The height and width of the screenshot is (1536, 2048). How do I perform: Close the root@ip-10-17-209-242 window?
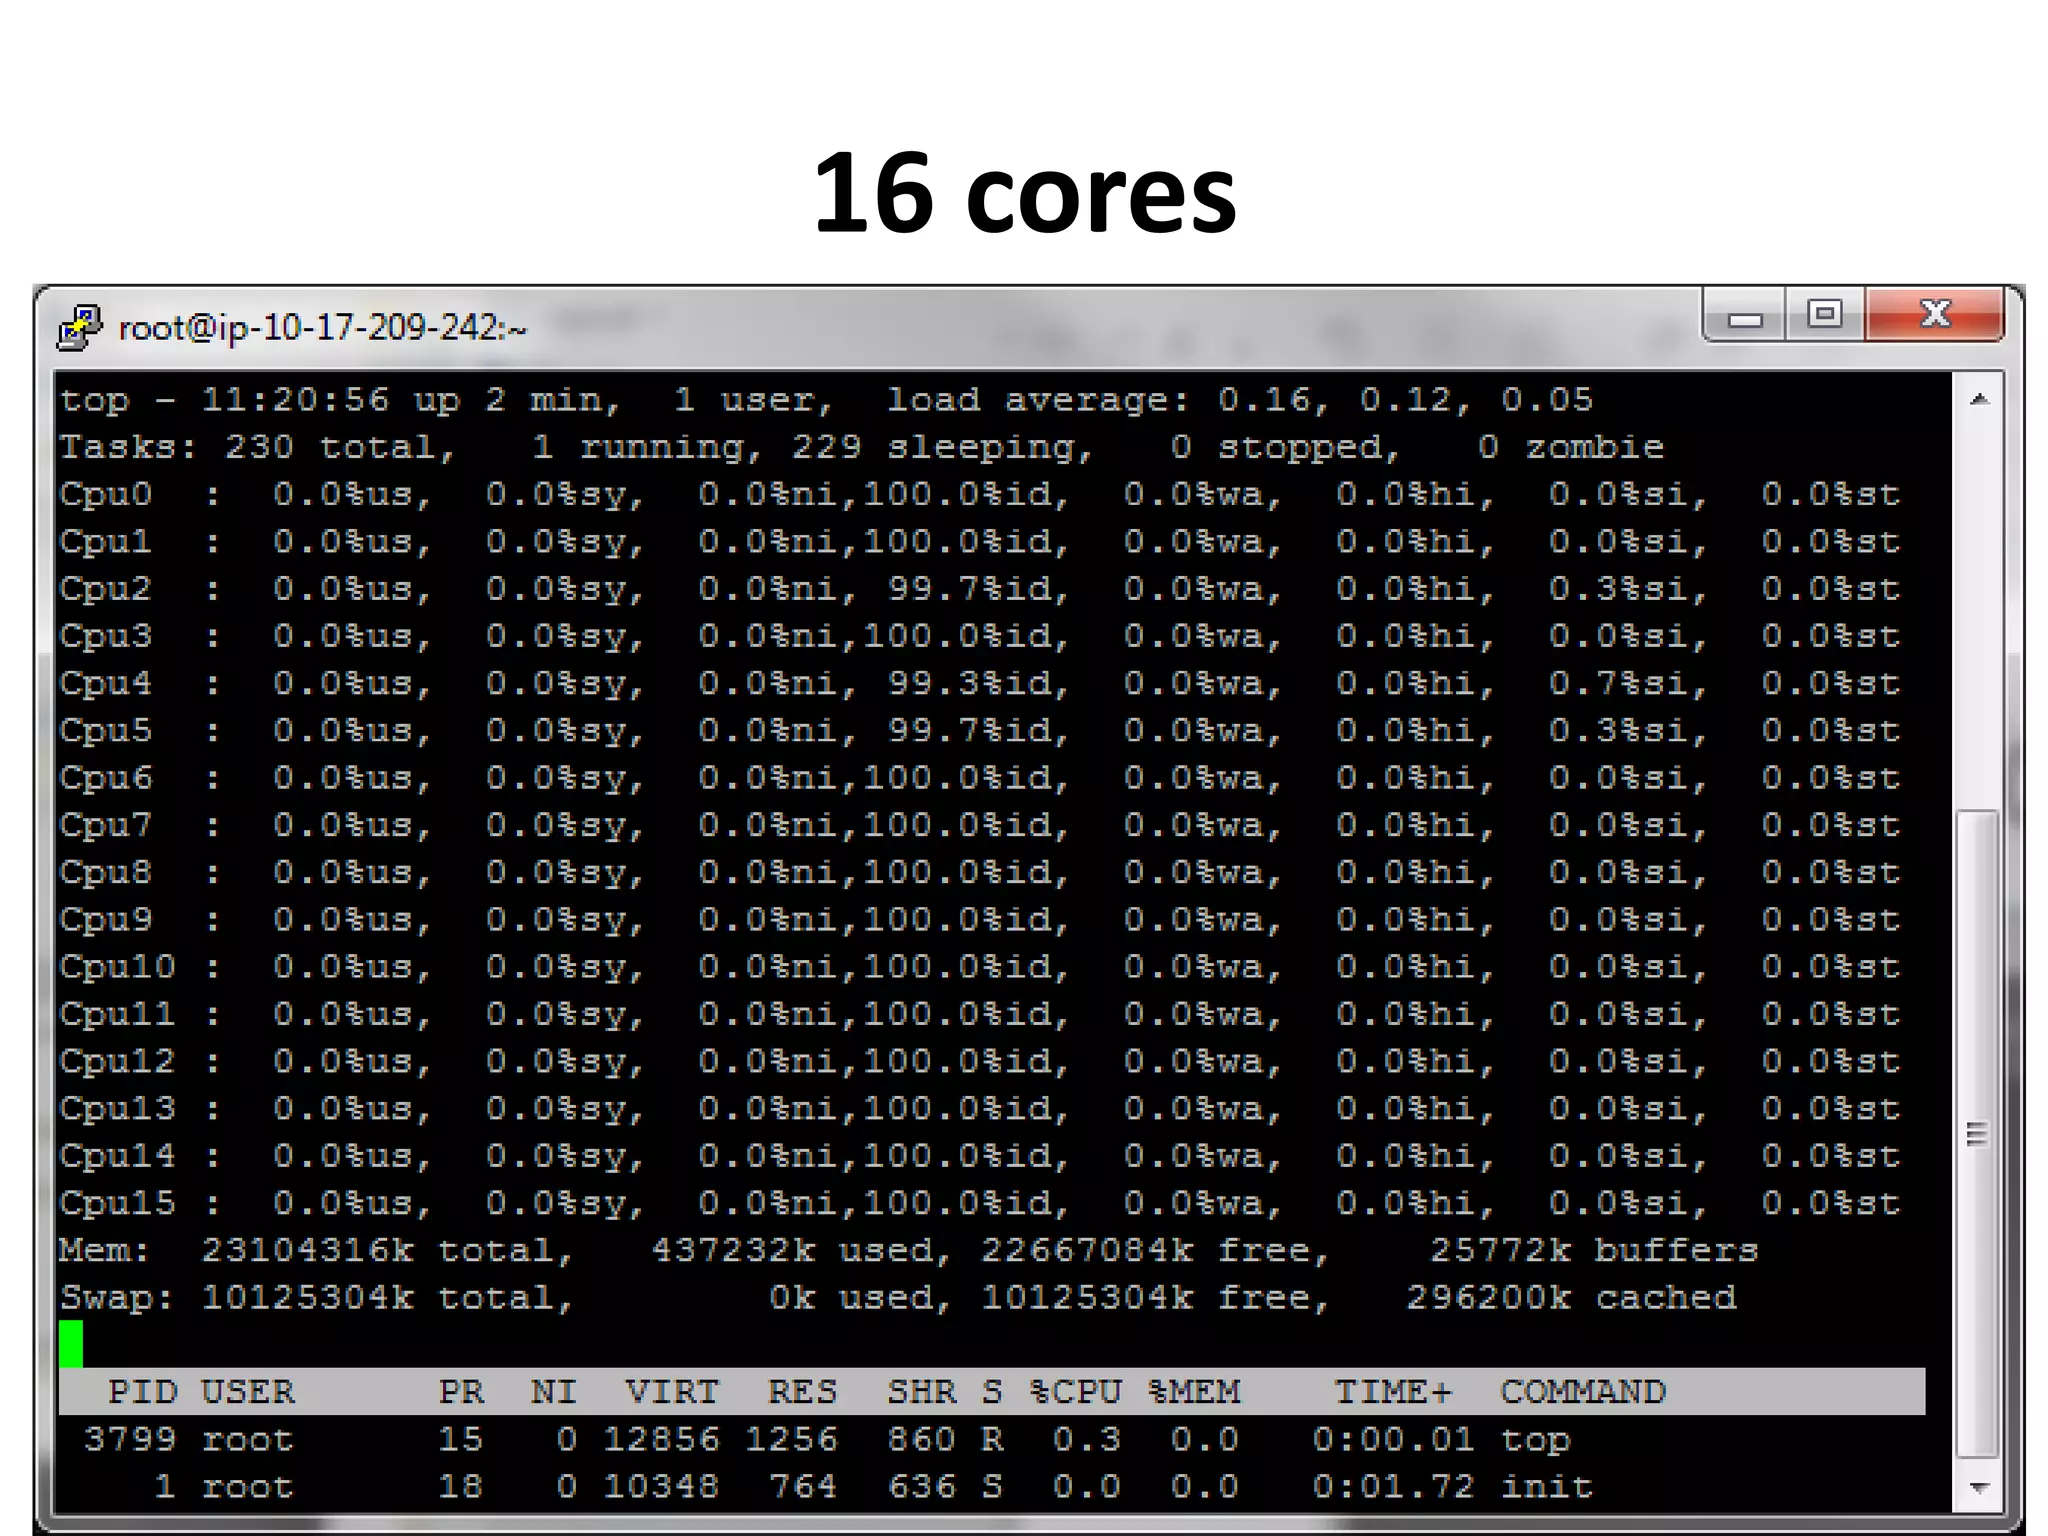click(1934, 316)
